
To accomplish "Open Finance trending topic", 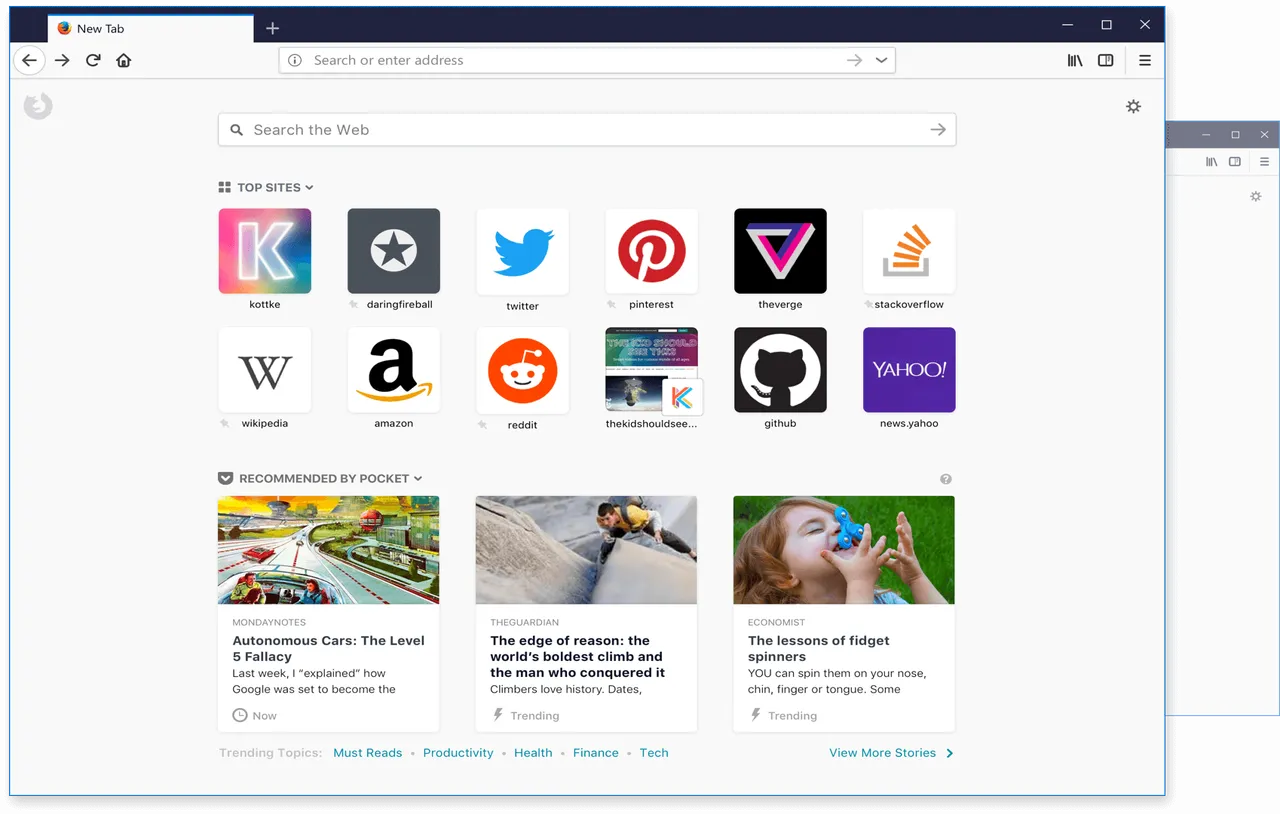I will pyautogui.click(x=596, y=753).
